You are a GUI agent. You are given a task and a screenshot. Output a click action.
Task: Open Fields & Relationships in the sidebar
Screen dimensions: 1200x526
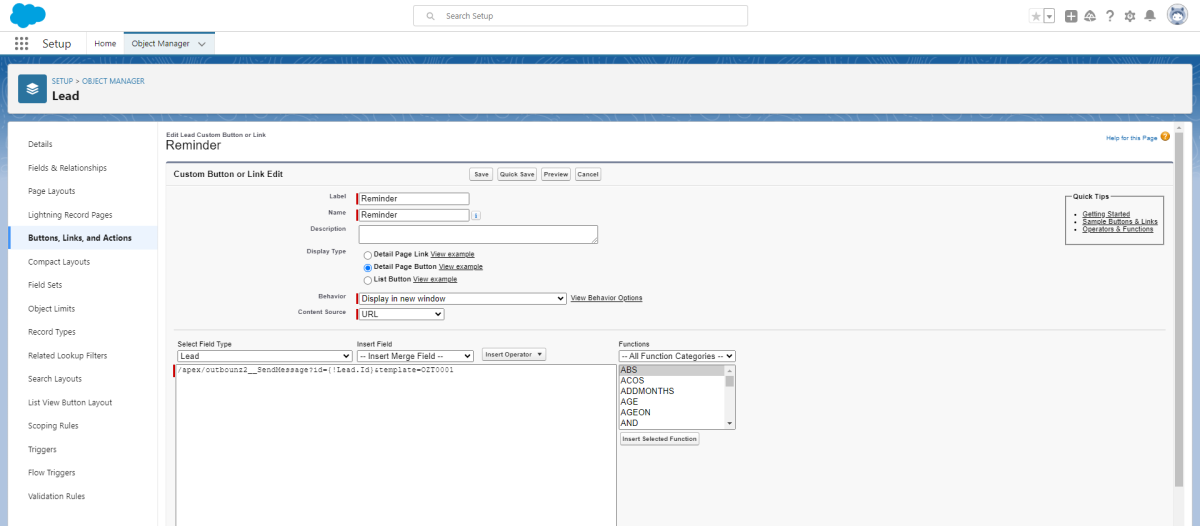67,168
